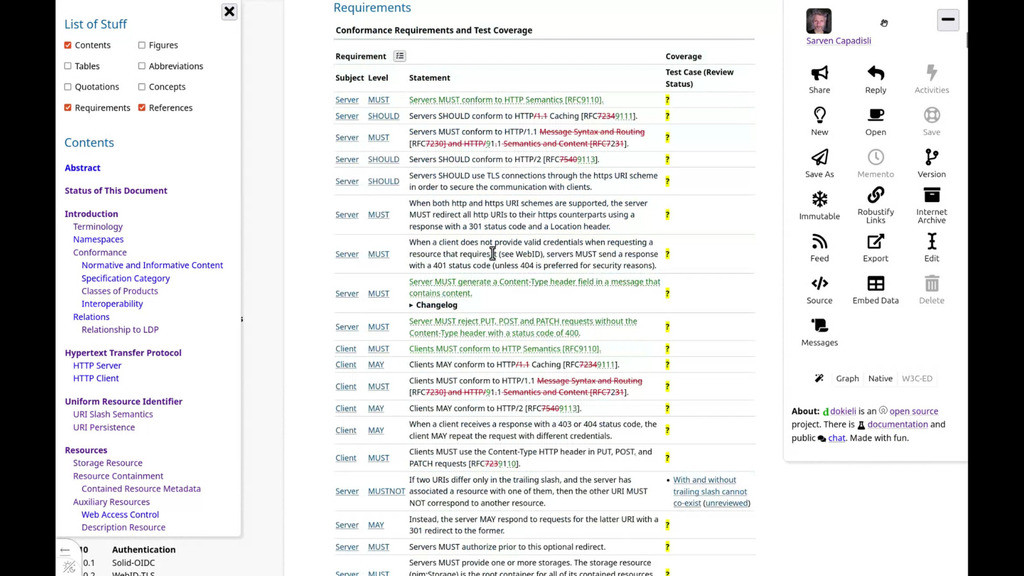Enable the Quotations checkbox
Screen dimensions: 1024x576
tap(68, 87)
